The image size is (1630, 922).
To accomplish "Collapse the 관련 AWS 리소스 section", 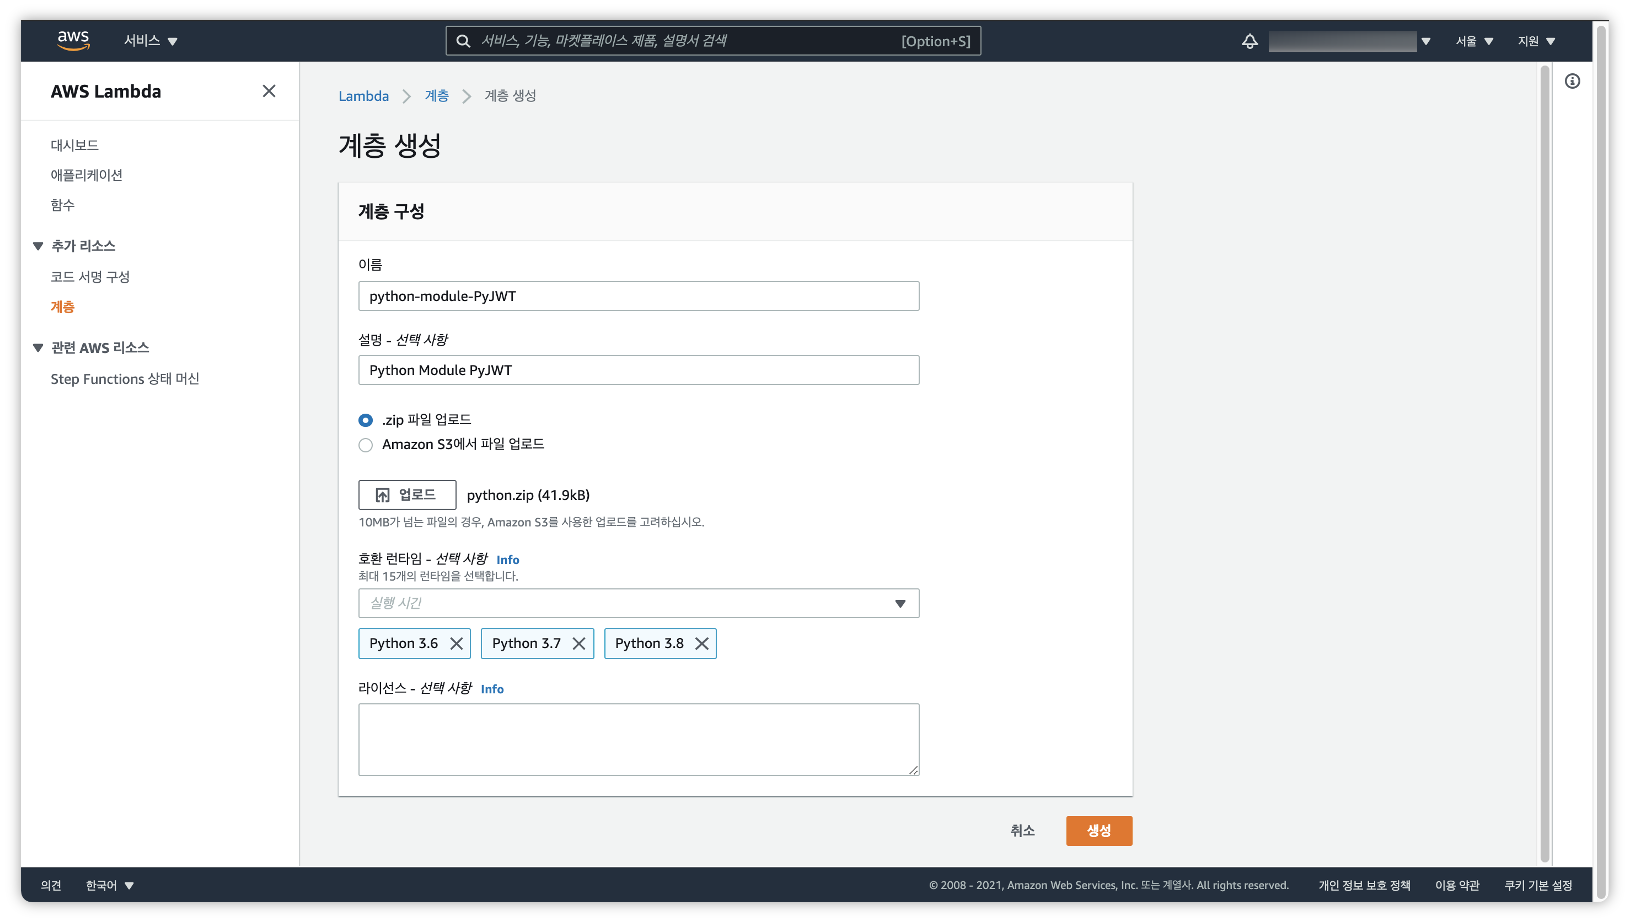I will click(38, 348).
